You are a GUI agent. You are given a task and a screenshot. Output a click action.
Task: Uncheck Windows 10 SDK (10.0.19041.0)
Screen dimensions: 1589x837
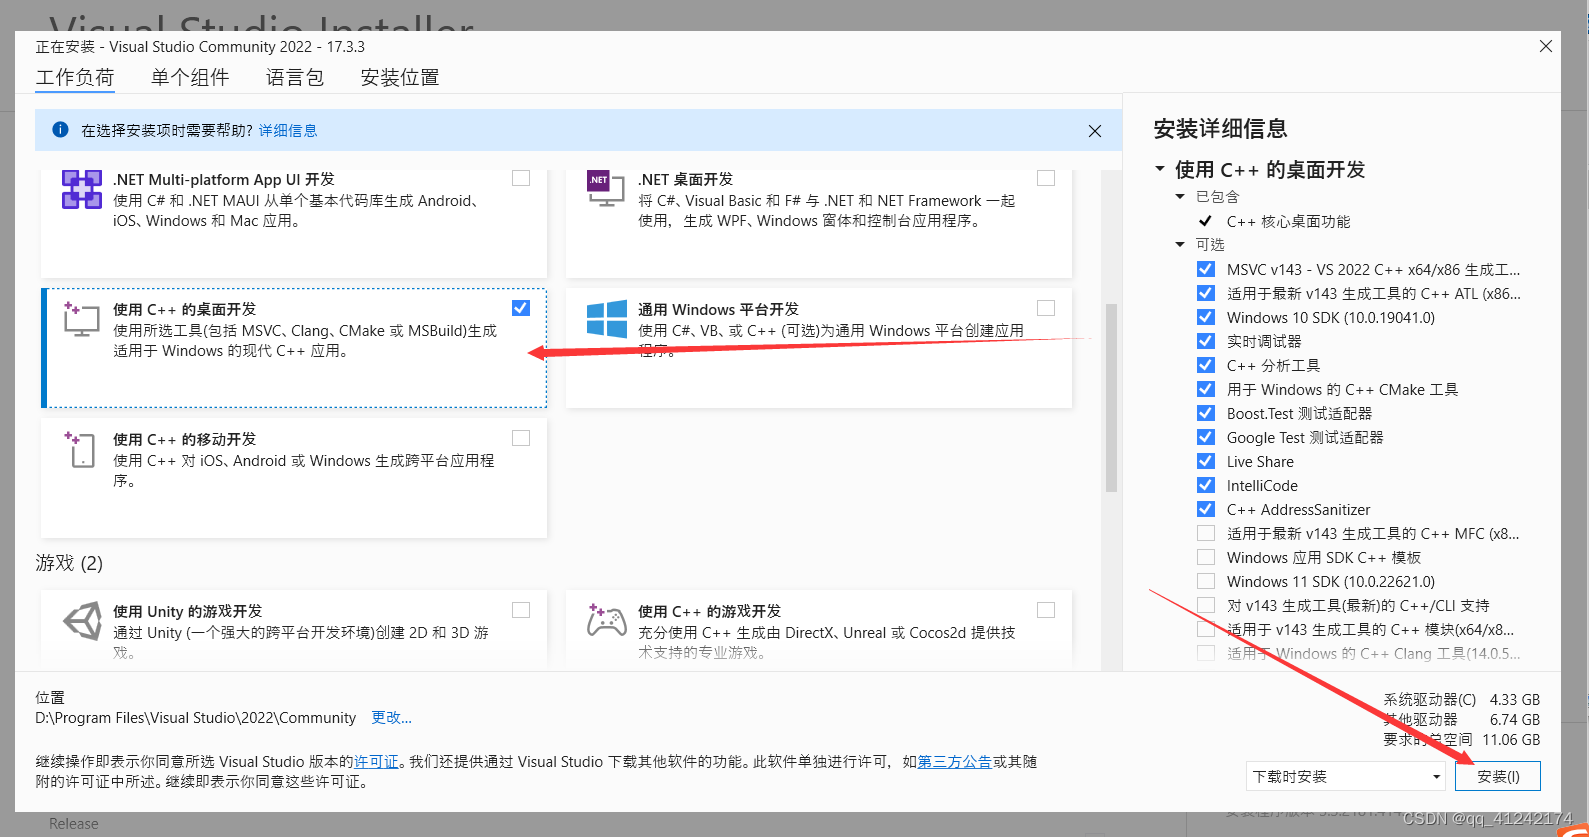click(x=1206, y=317)
